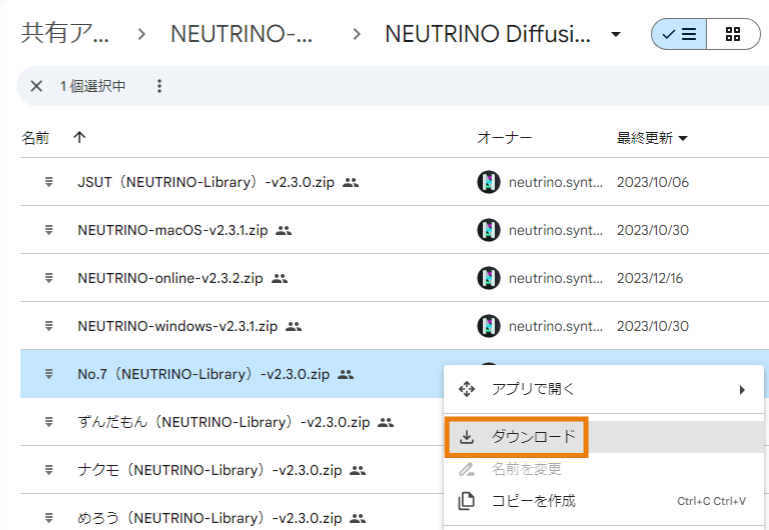Screen dimensions: 769x530
Task: Open the three-dot more actions menu
Action: pyautogui.click(x=159, y=86)
